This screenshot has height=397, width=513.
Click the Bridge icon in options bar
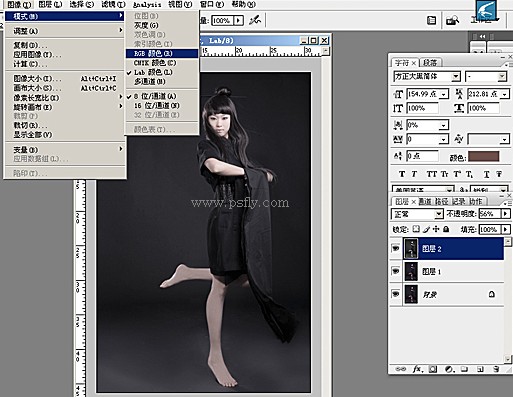pos(453,20)
